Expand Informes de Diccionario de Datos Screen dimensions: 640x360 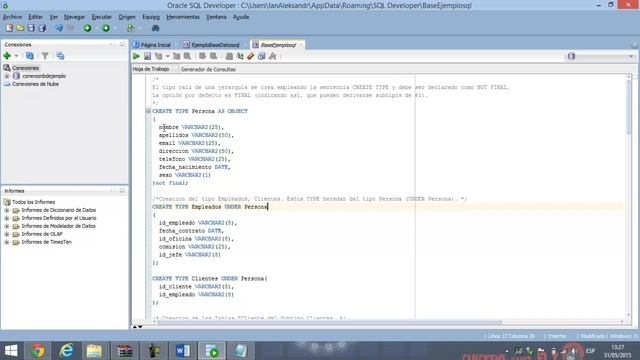[7, 210]
